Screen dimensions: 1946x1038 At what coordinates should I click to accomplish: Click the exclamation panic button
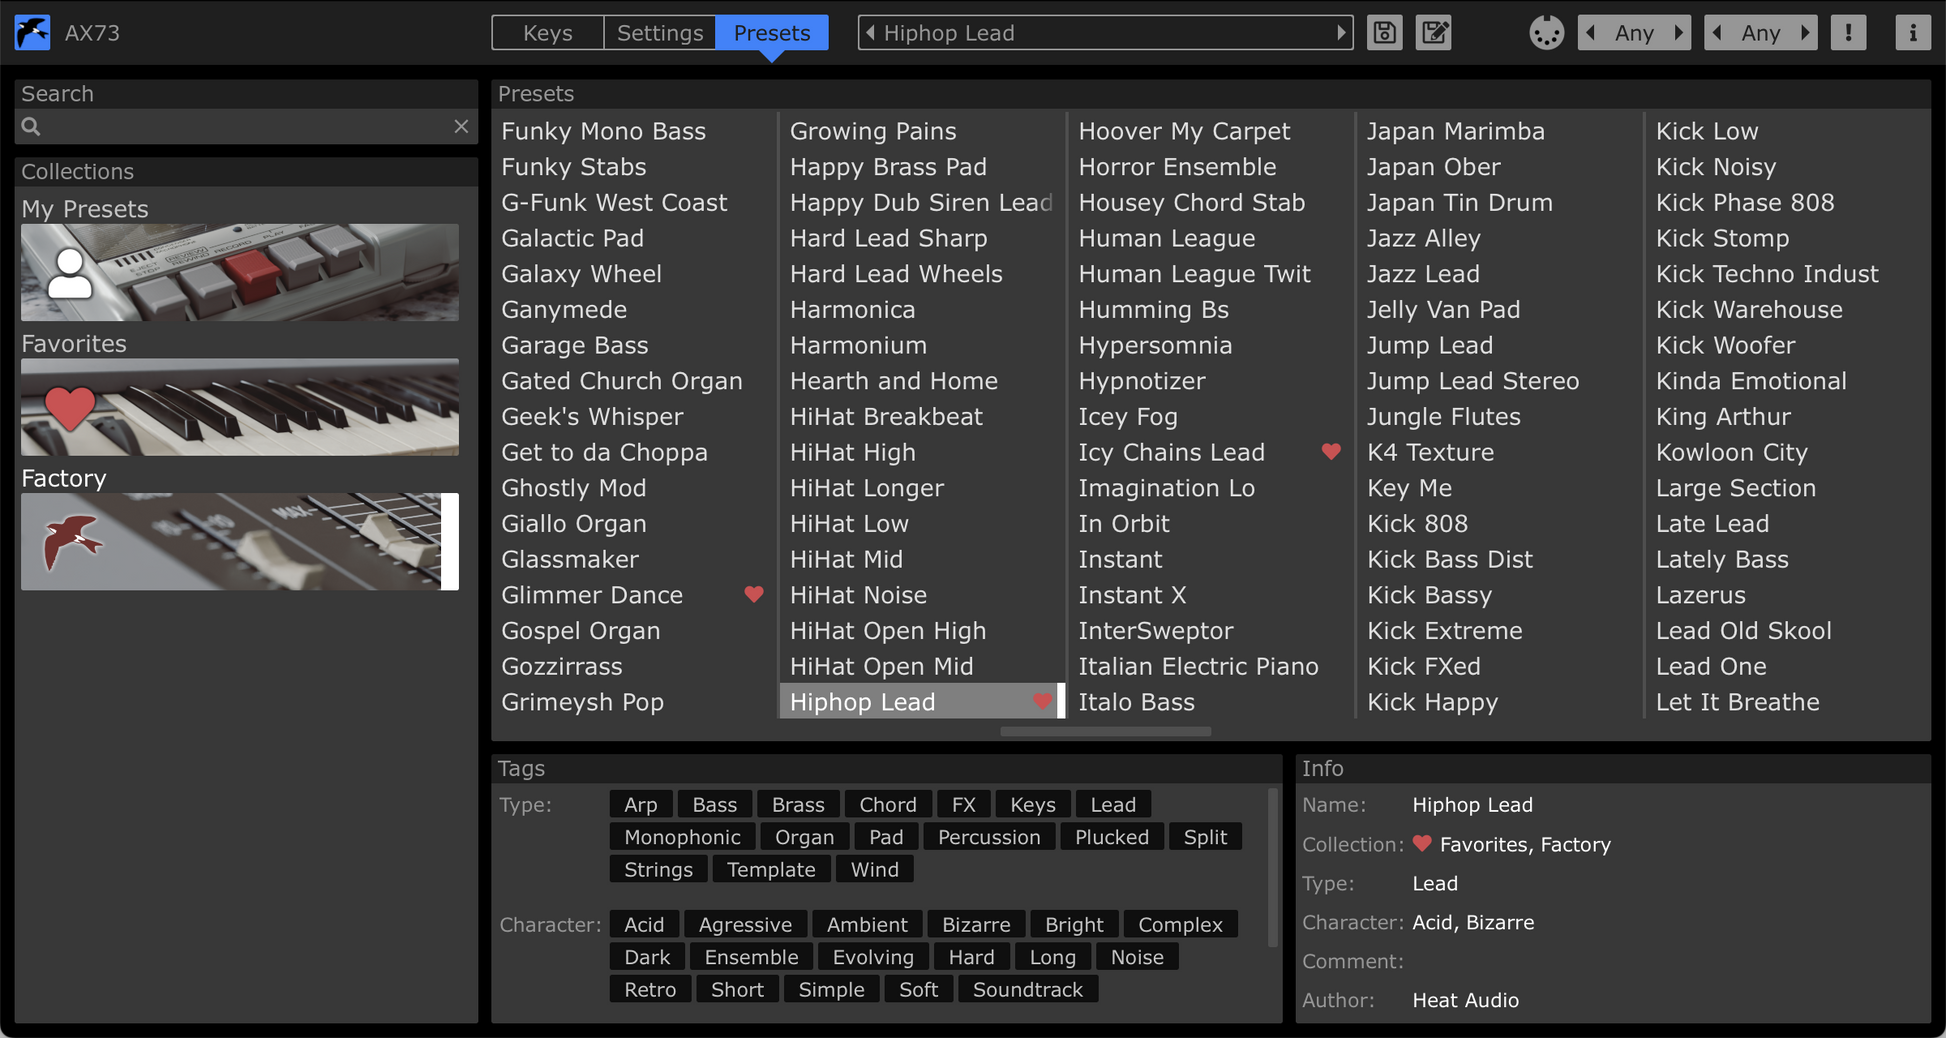1848,33
